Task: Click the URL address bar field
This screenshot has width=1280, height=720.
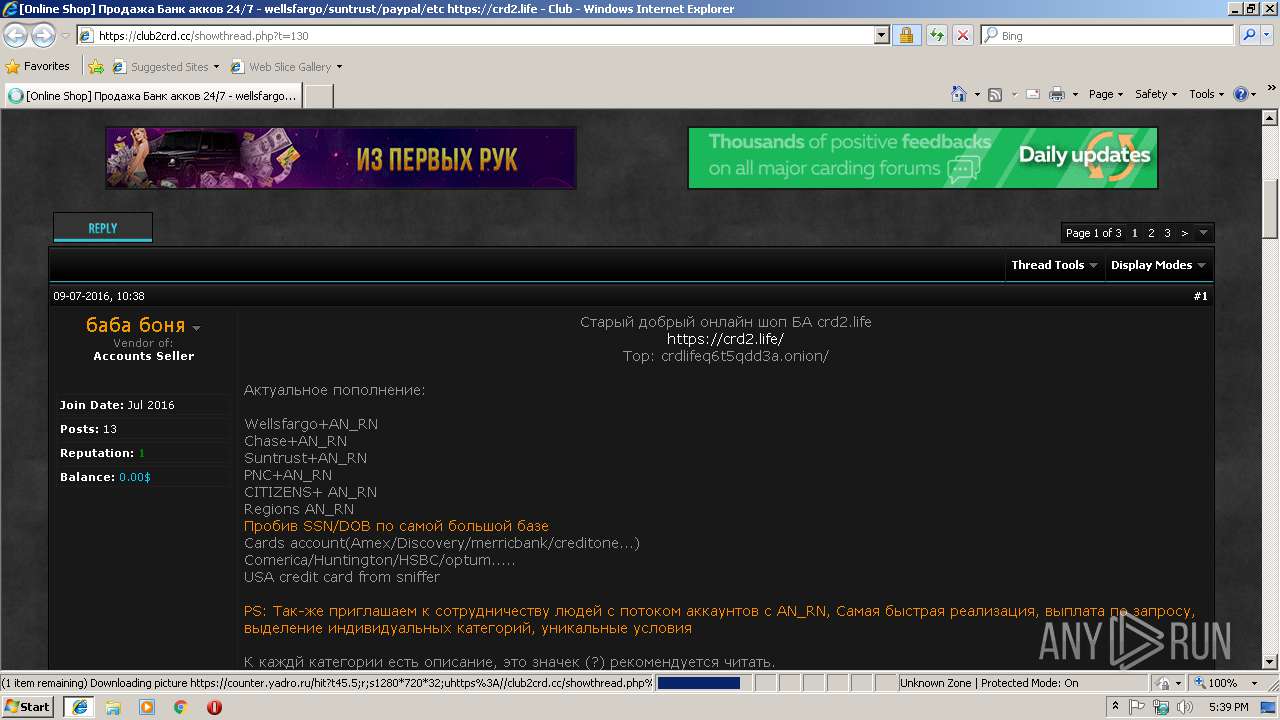Action: coord(475,35)
